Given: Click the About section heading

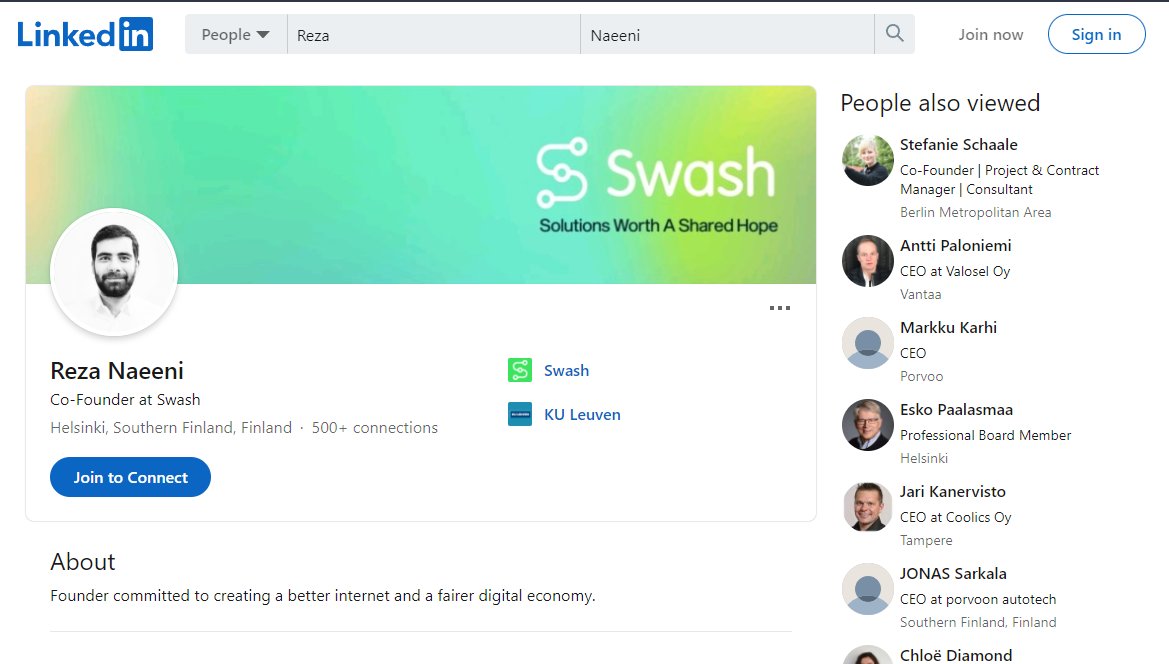Looking at the screenshot, I should (83, 562).
